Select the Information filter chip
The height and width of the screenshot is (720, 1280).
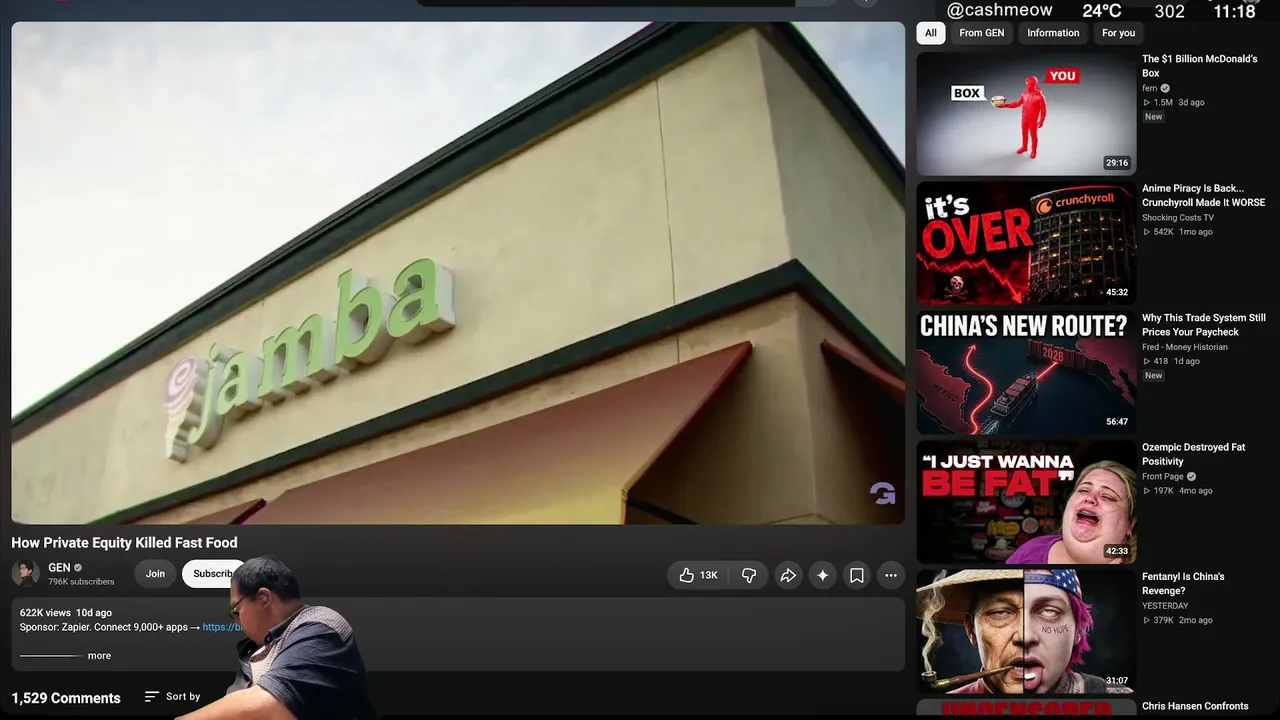point(1053,33)
